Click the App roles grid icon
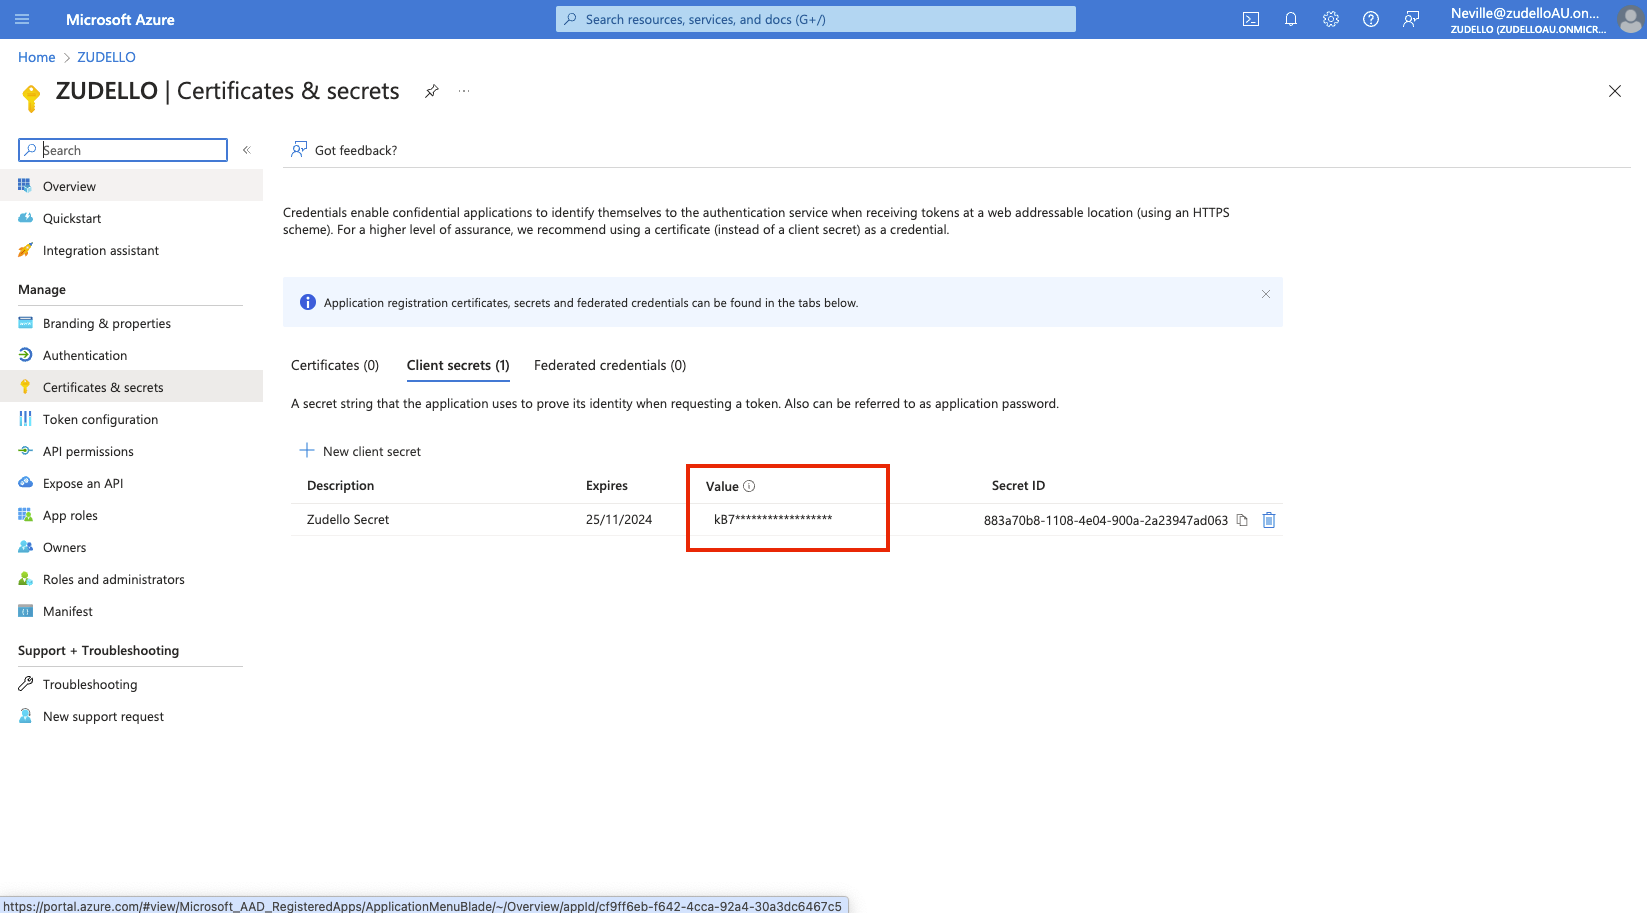 (x=25, y=515)
